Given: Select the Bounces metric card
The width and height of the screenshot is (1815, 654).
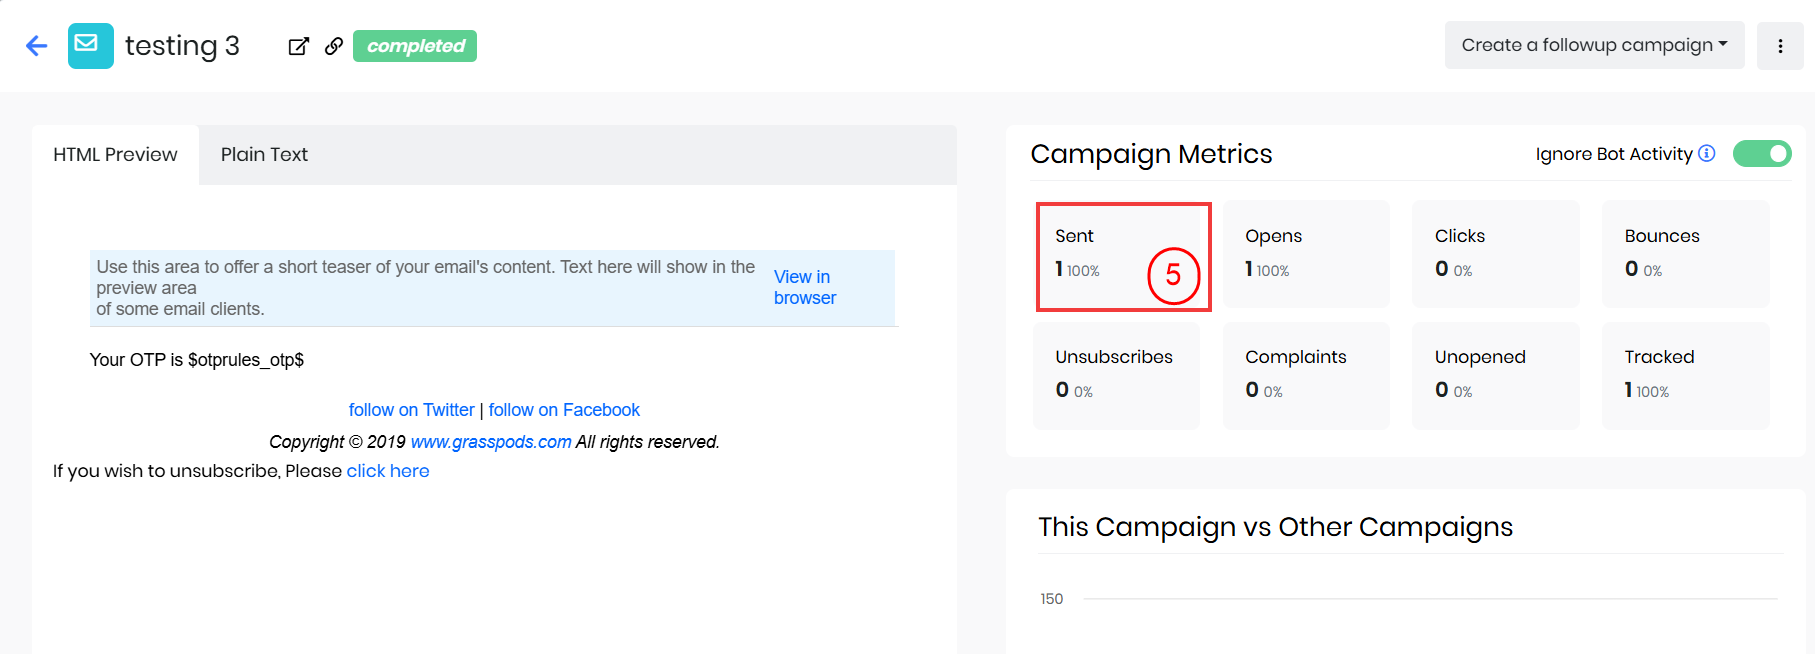Looking at the screenshot, I should pos(1685,254).
